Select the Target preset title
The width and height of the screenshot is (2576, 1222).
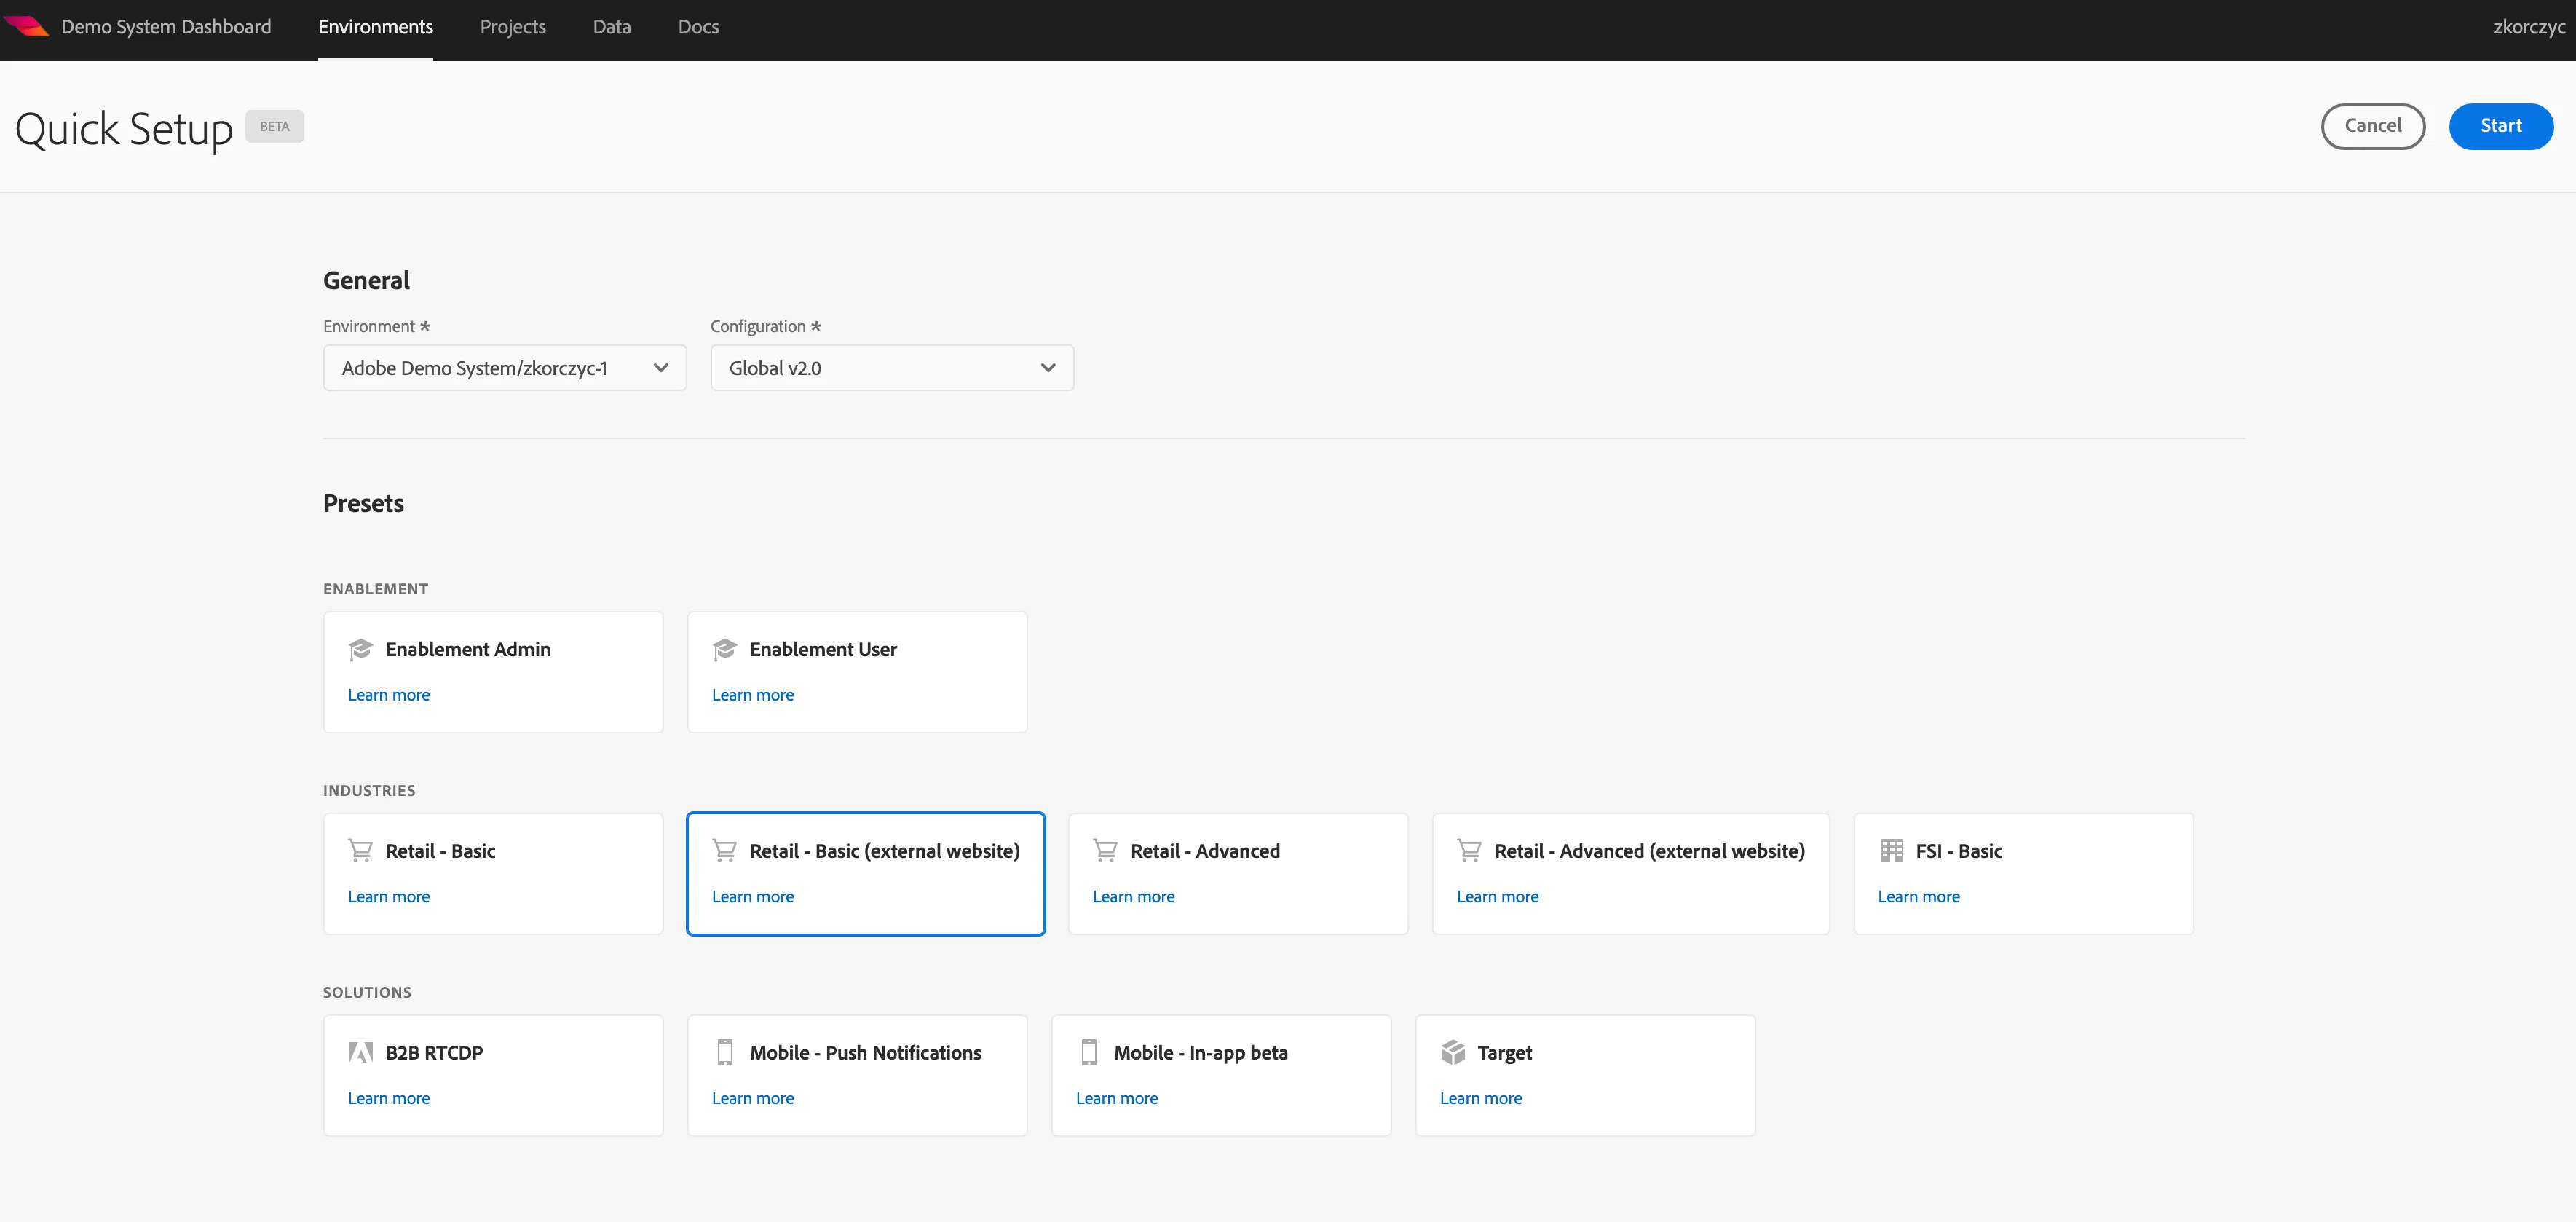tap(1505, 1053)
